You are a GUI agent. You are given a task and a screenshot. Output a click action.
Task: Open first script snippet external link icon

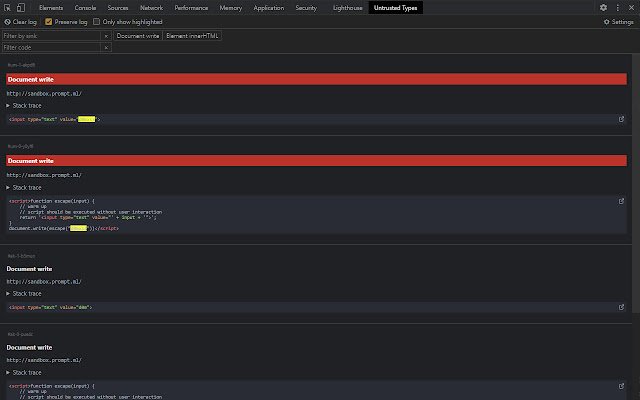(621, 201)
